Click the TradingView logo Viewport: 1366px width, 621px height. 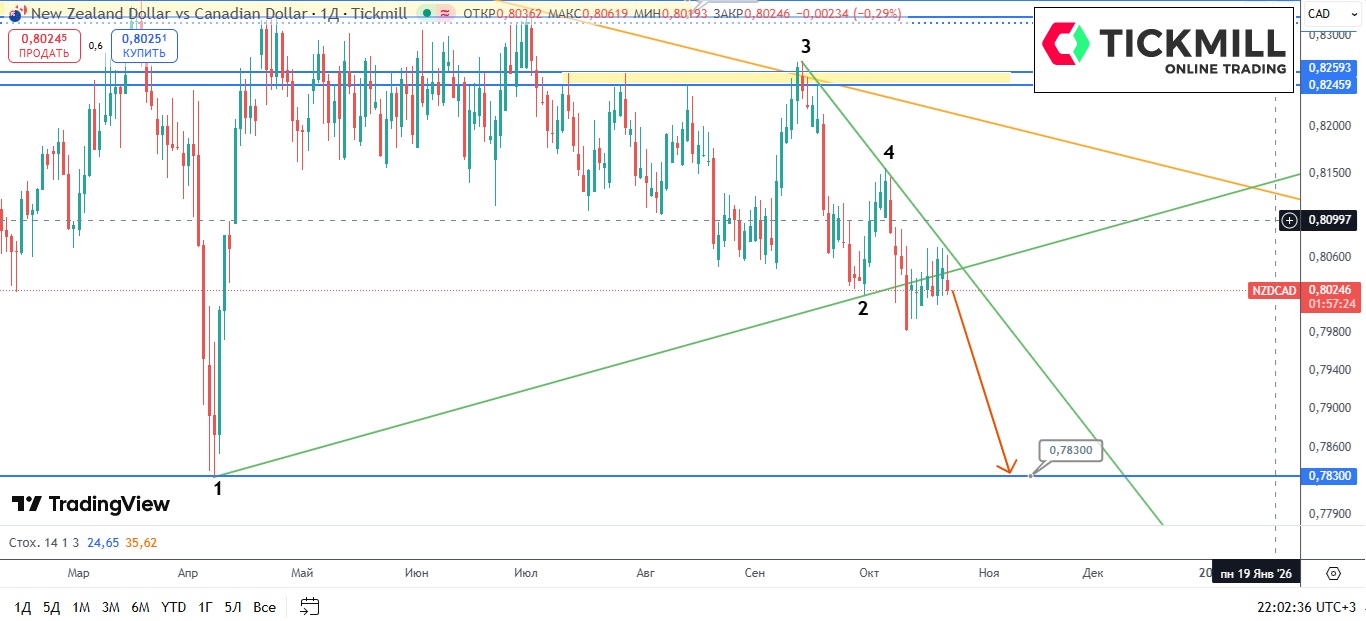[91, 504]
